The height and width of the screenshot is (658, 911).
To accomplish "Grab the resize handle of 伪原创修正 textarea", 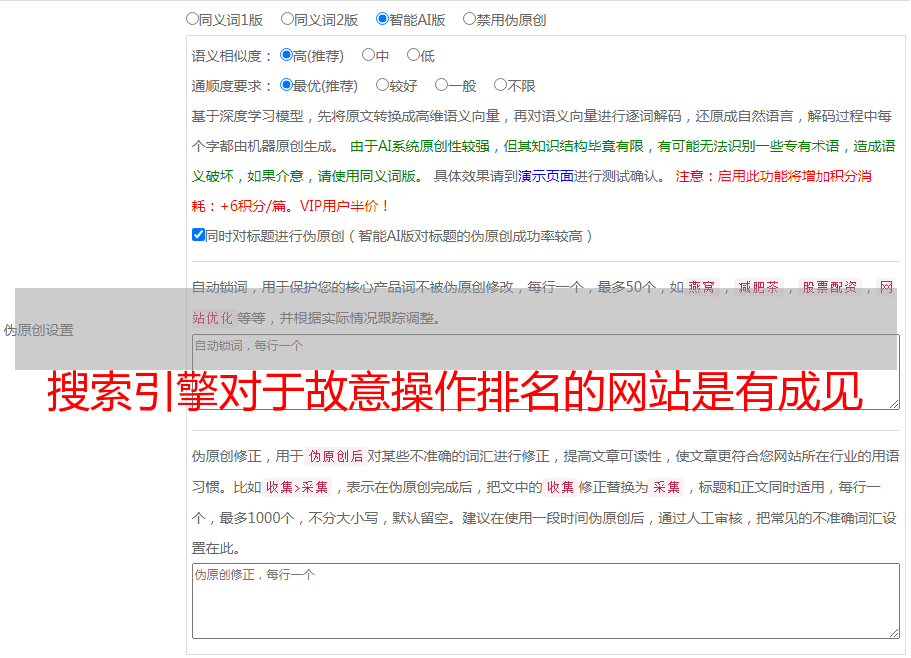I will click(894, 633).
